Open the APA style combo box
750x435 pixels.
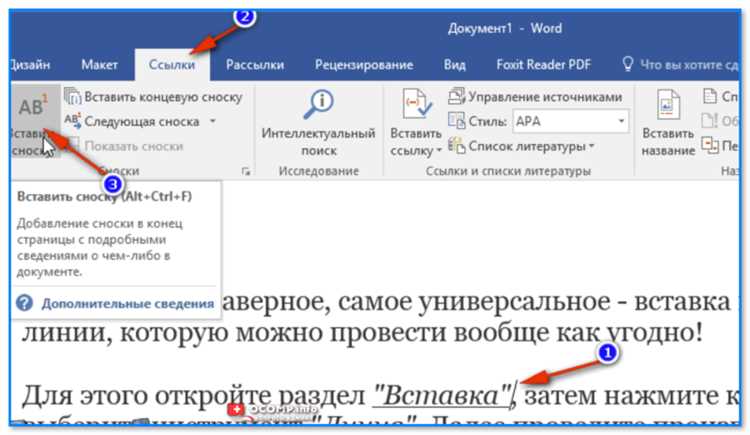(x=570, y=121)
